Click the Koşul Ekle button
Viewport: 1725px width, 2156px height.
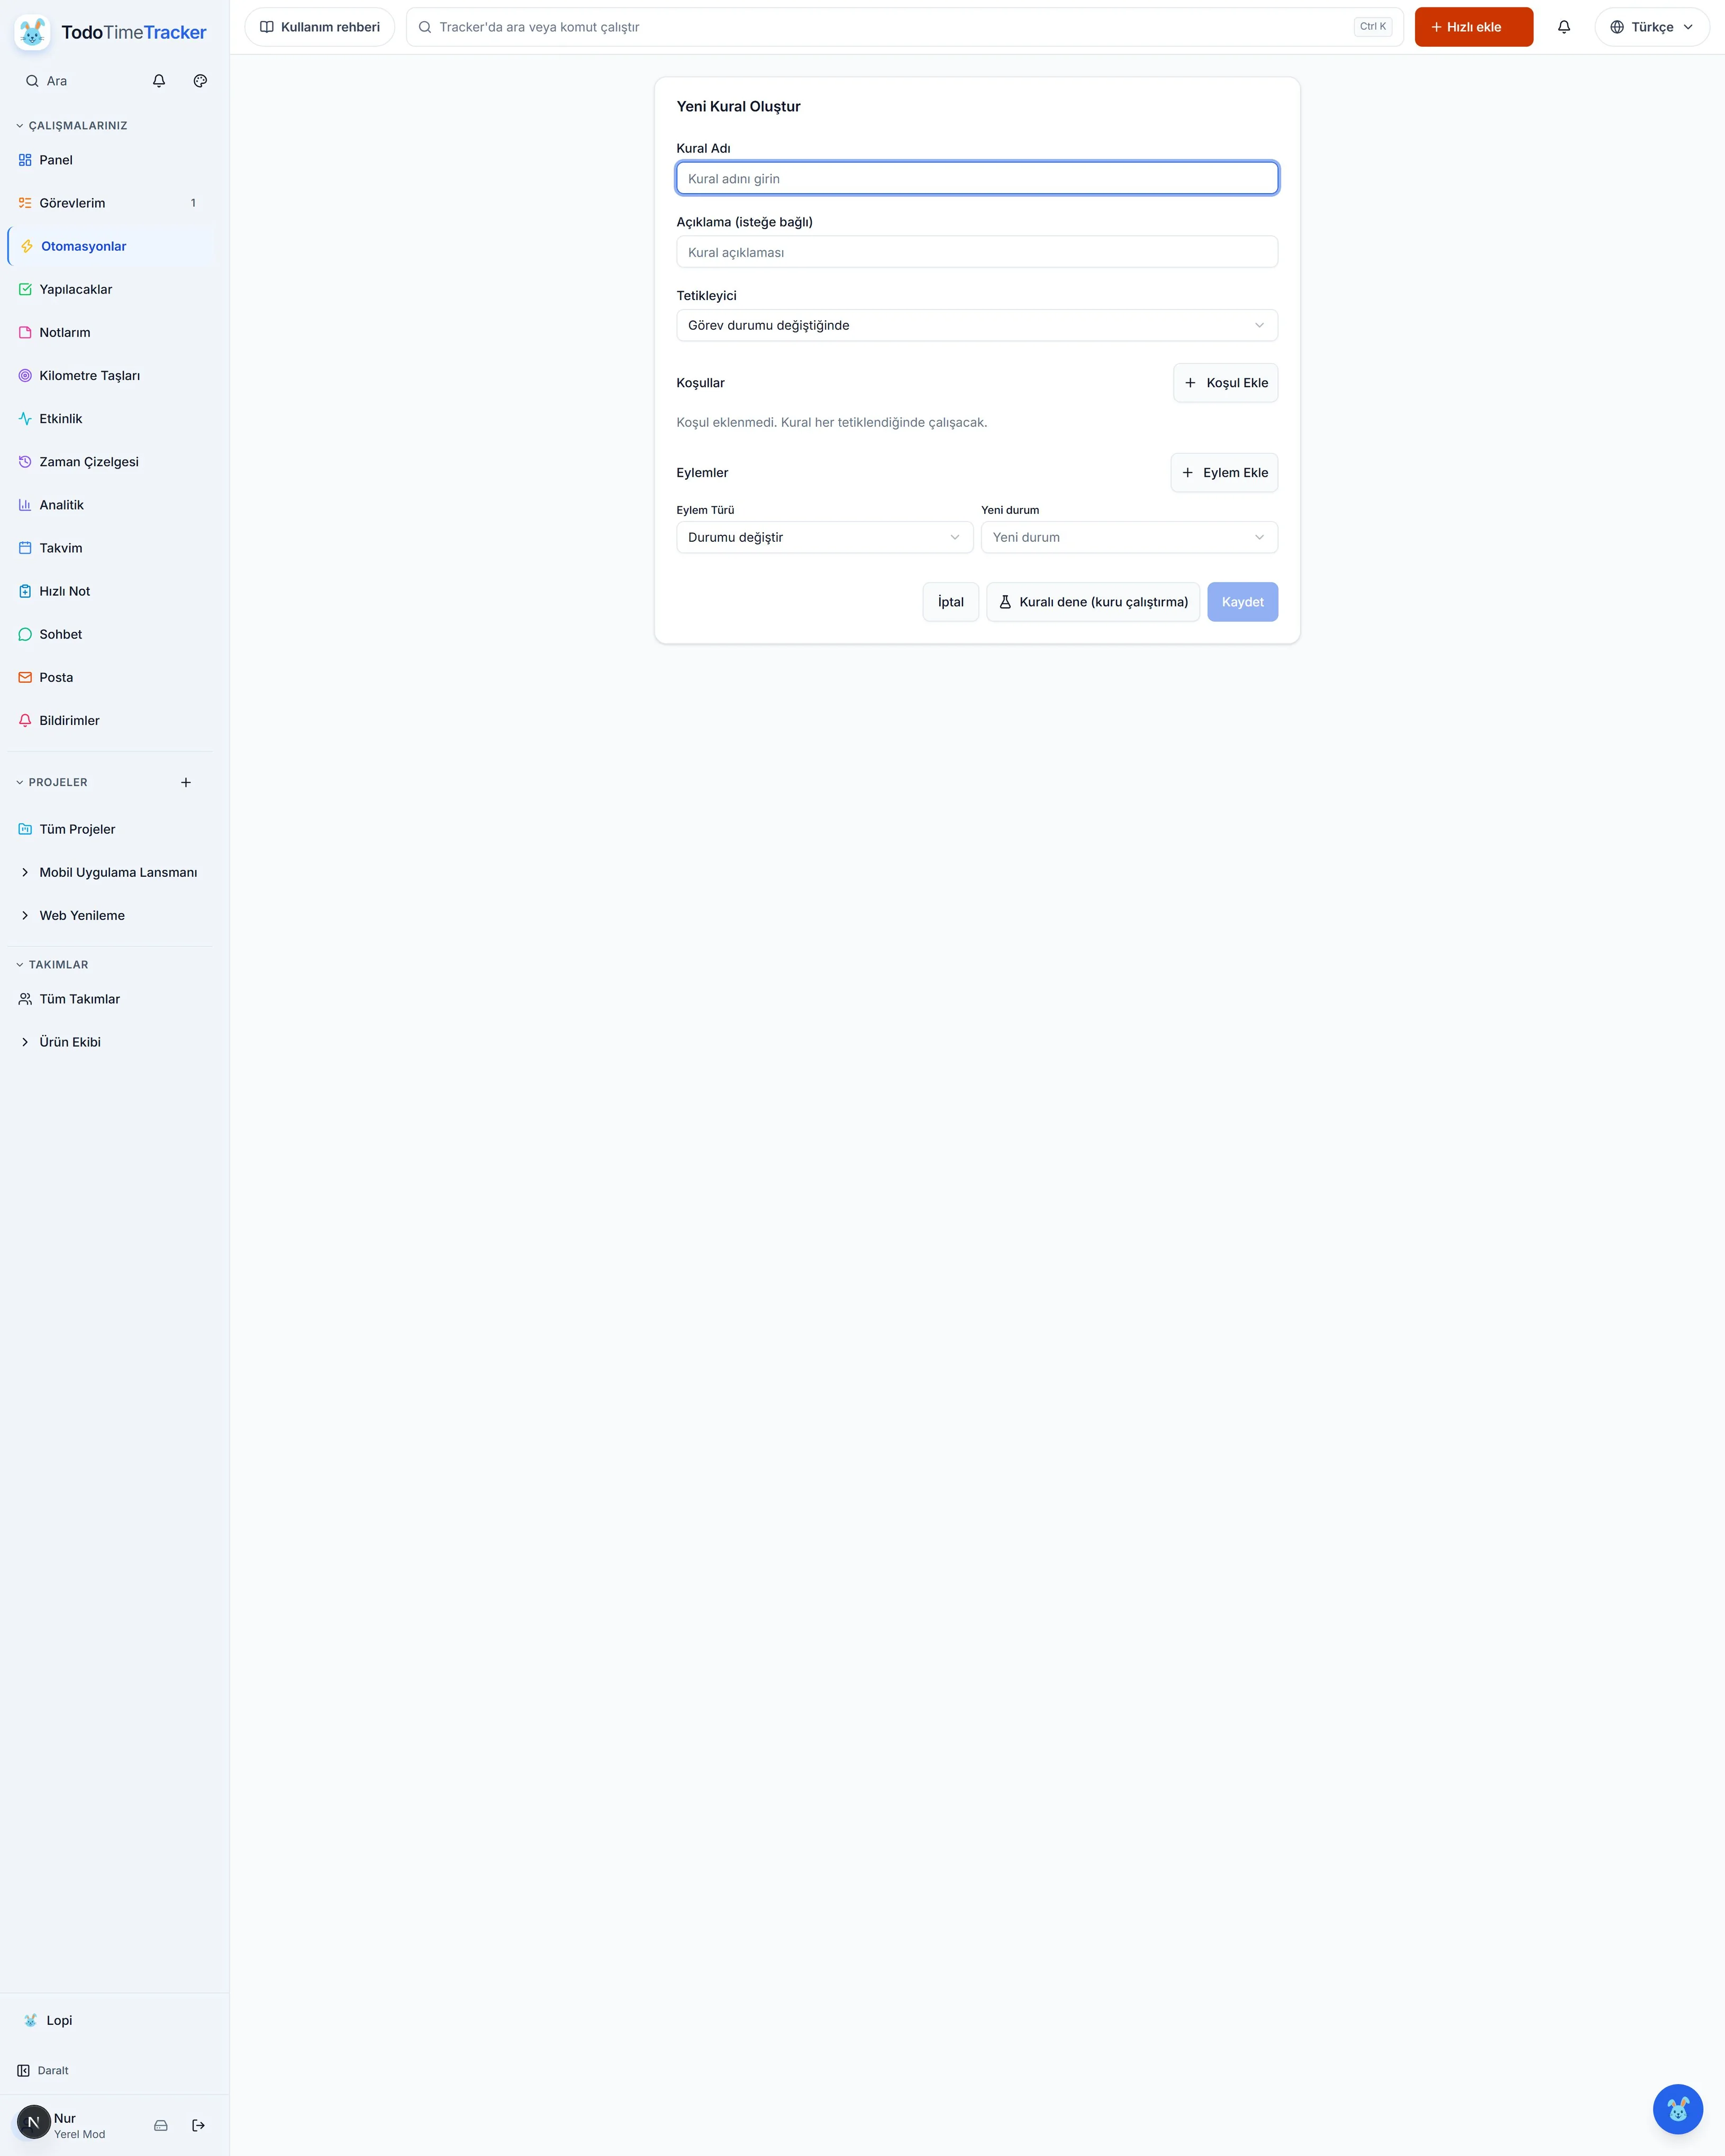(1225, 383)
